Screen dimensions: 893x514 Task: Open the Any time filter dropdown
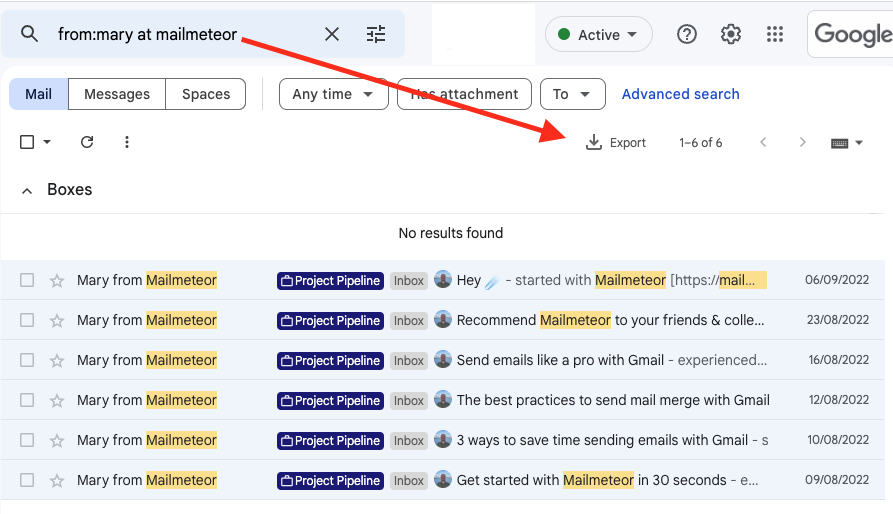tap(333, 94)
